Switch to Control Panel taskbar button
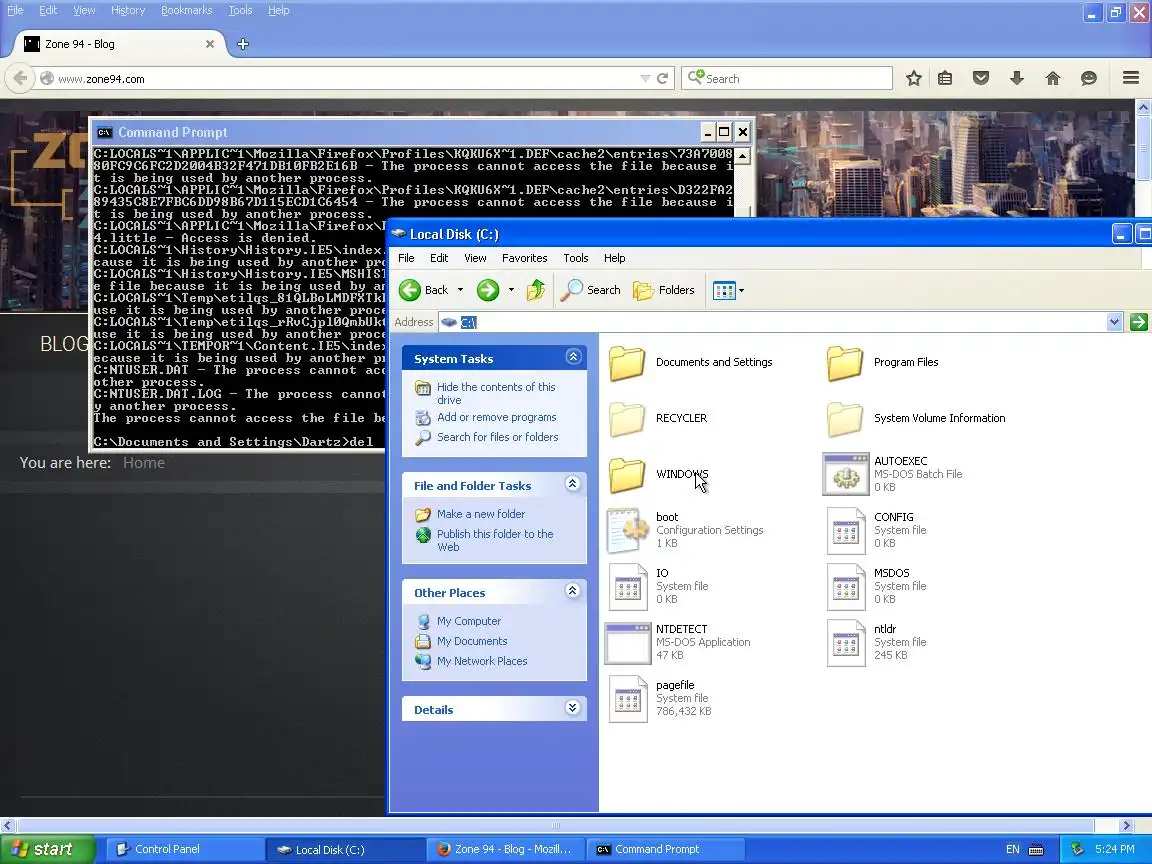Viewport: 1152px width, 864px height. 186,849
